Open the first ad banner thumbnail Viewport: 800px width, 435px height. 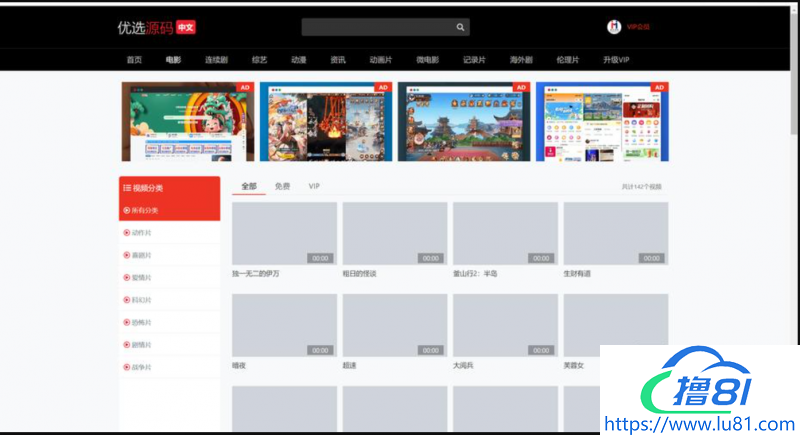pyautogui.click(x=188, y=121)
